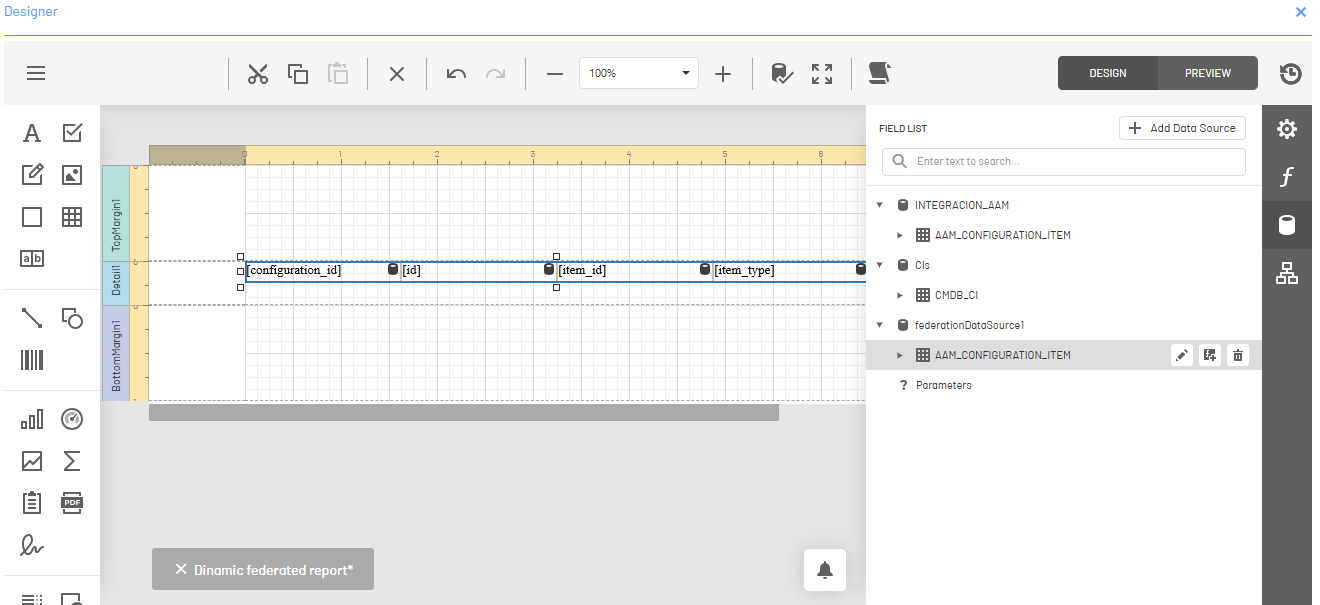Open the hamburger menu
The height and width of the screenshot is (605, 1320).
click(x=36, y=73)
